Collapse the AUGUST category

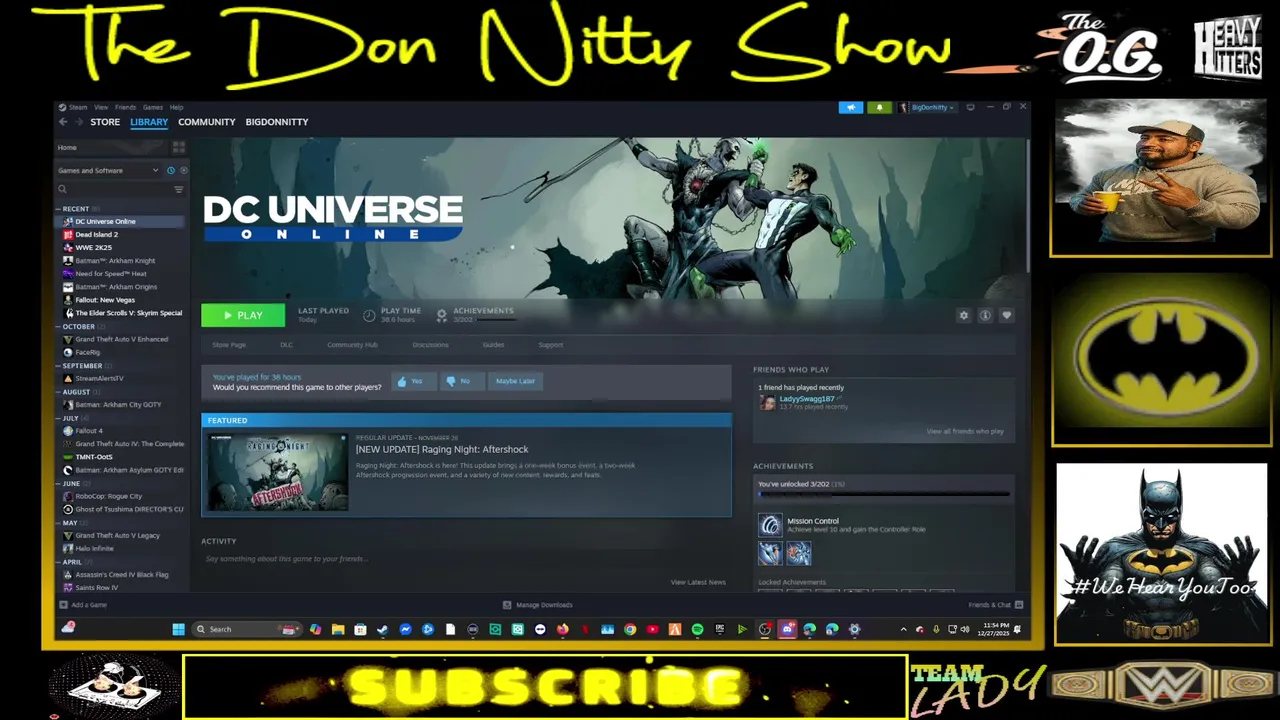coord(75,392)
